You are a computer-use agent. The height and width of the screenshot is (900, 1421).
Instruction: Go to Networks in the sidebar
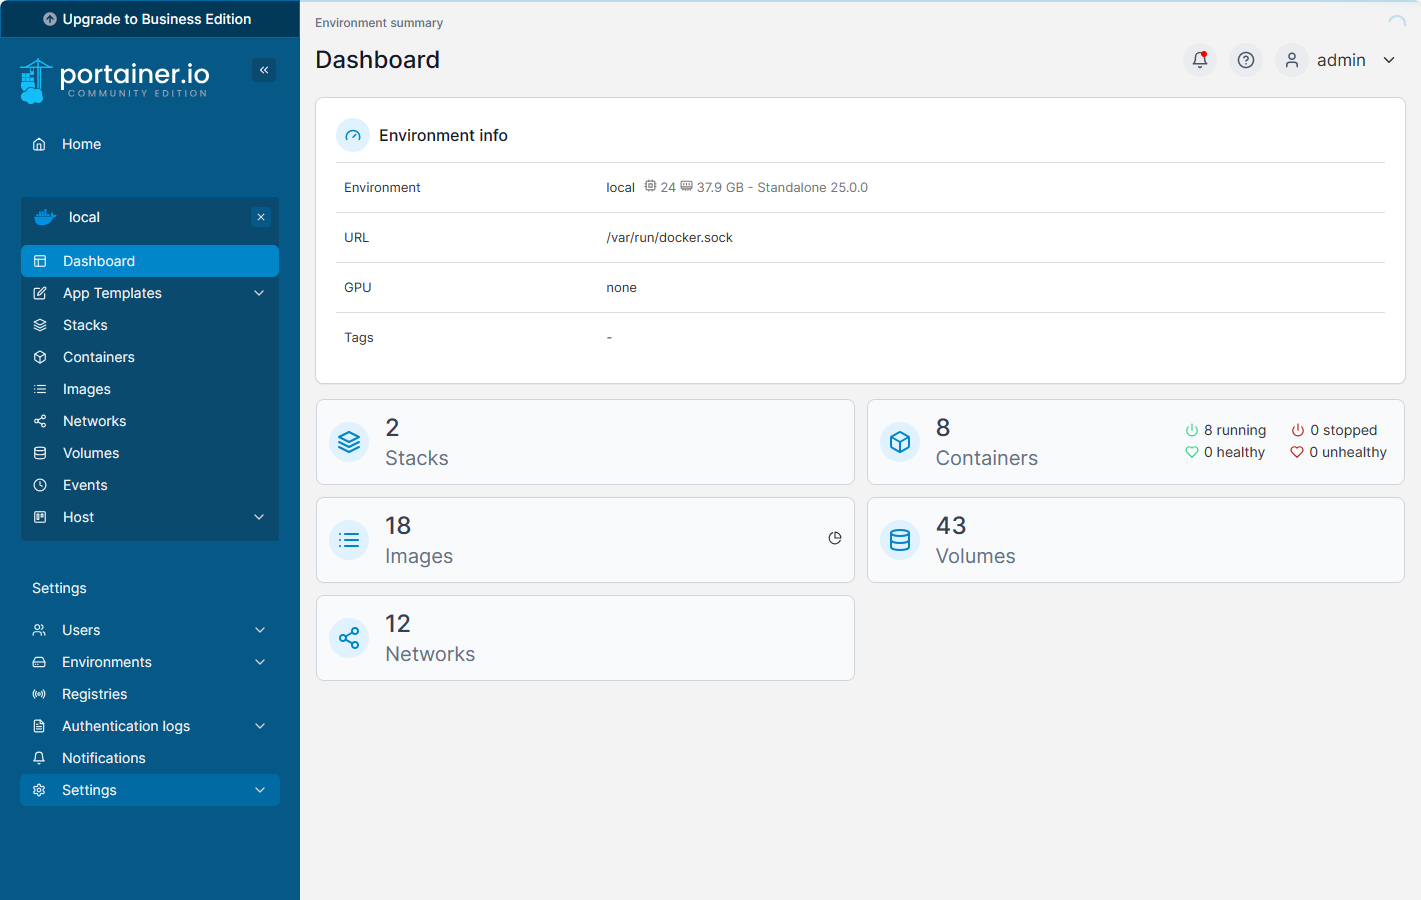click(x=150, y=421)
